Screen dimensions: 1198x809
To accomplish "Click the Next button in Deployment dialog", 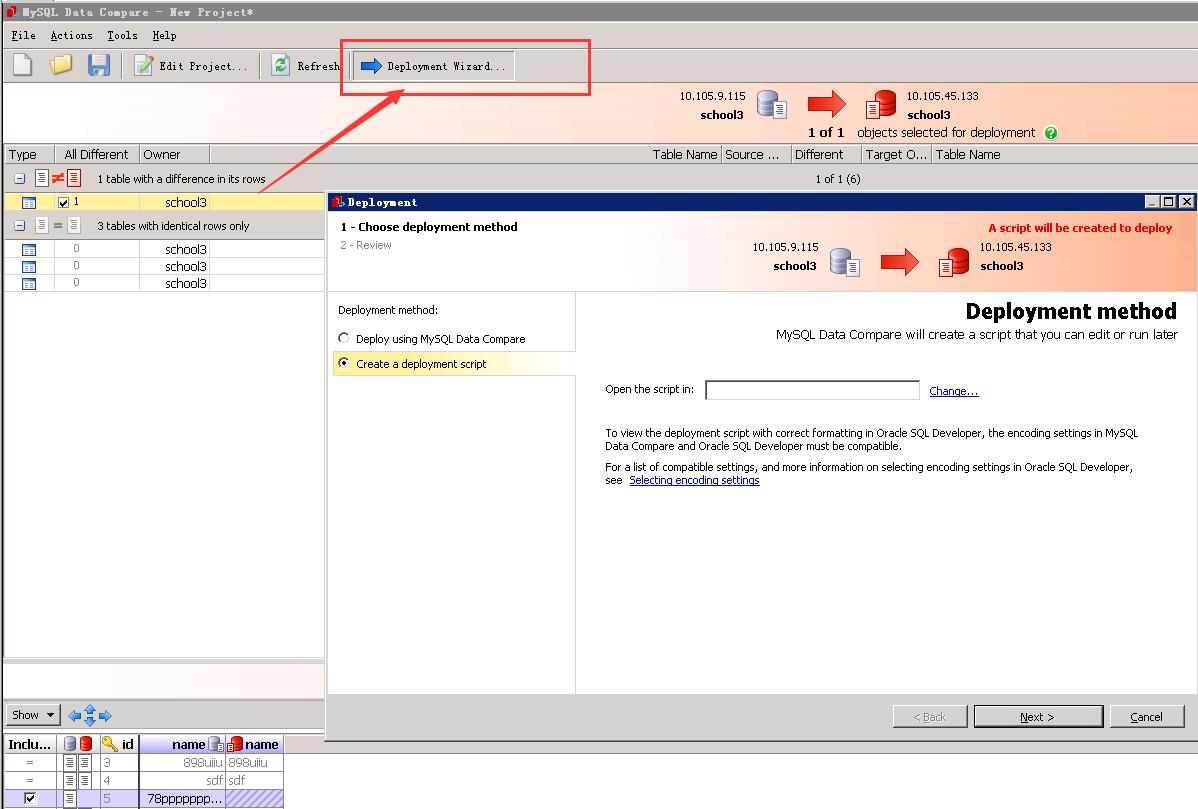I will pyautogui.click(x=1038, y=717).
